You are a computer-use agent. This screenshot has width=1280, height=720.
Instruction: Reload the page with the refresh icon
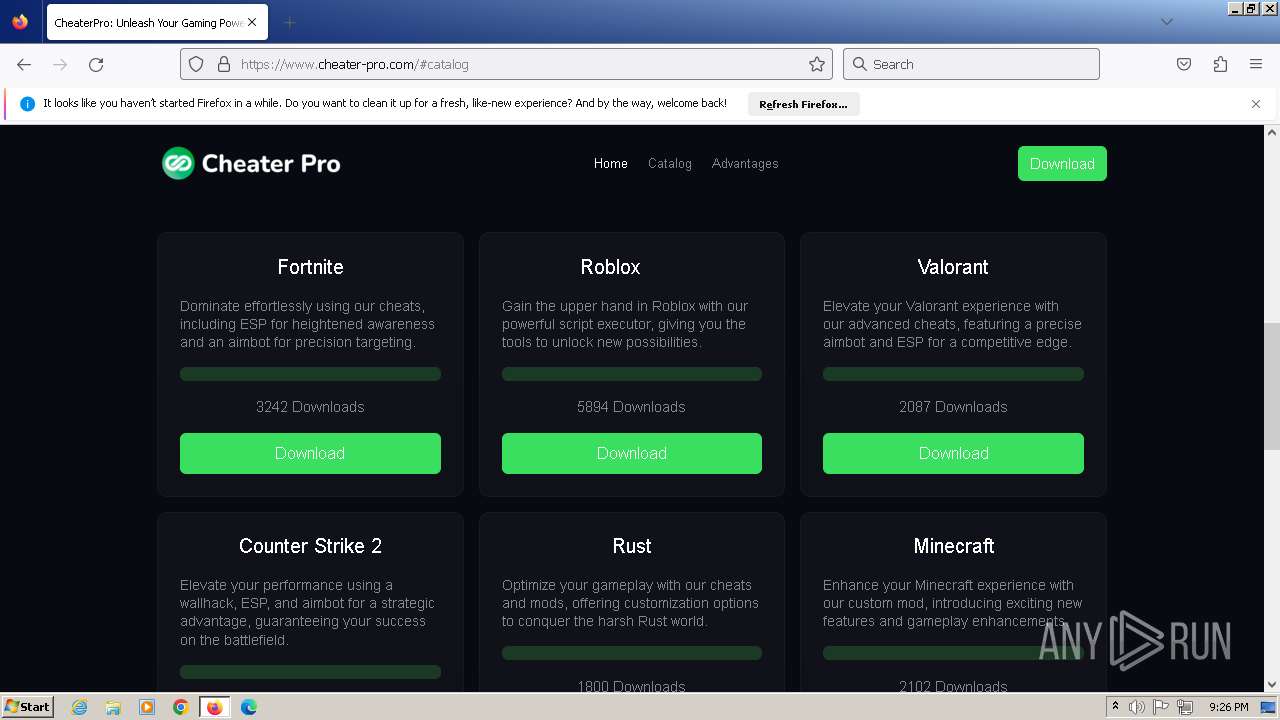pyautogui.click(x=96, y=64)
